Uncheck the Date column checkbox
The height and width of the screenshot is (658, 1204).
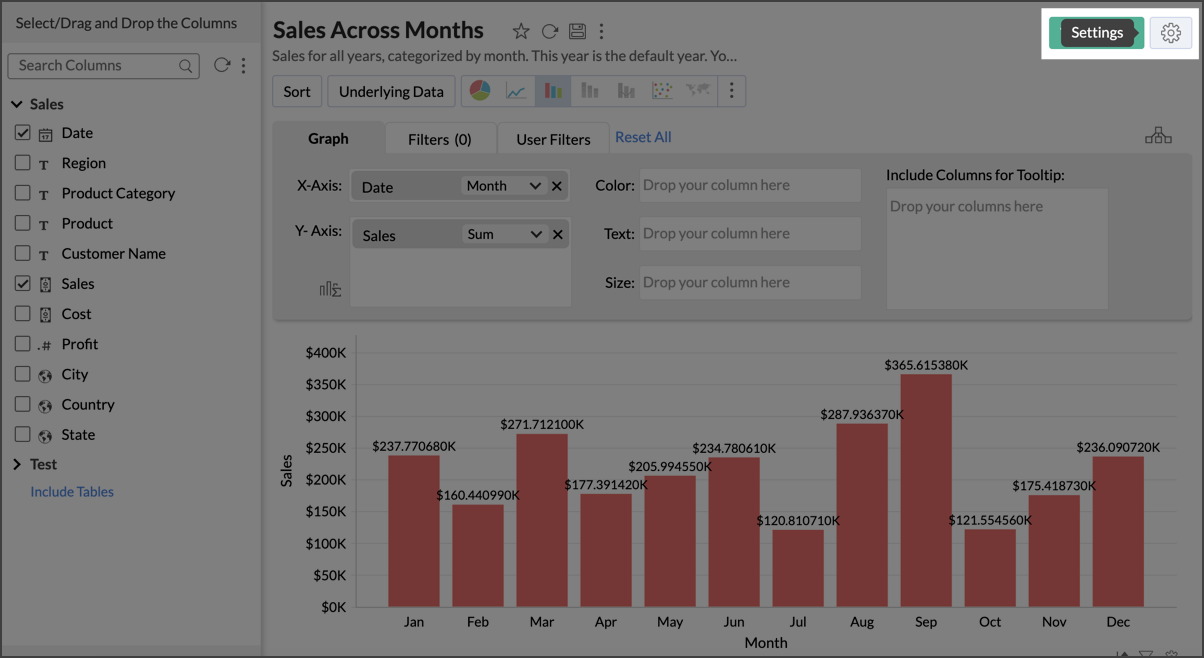pyautogui.click(x=22, y=132)
